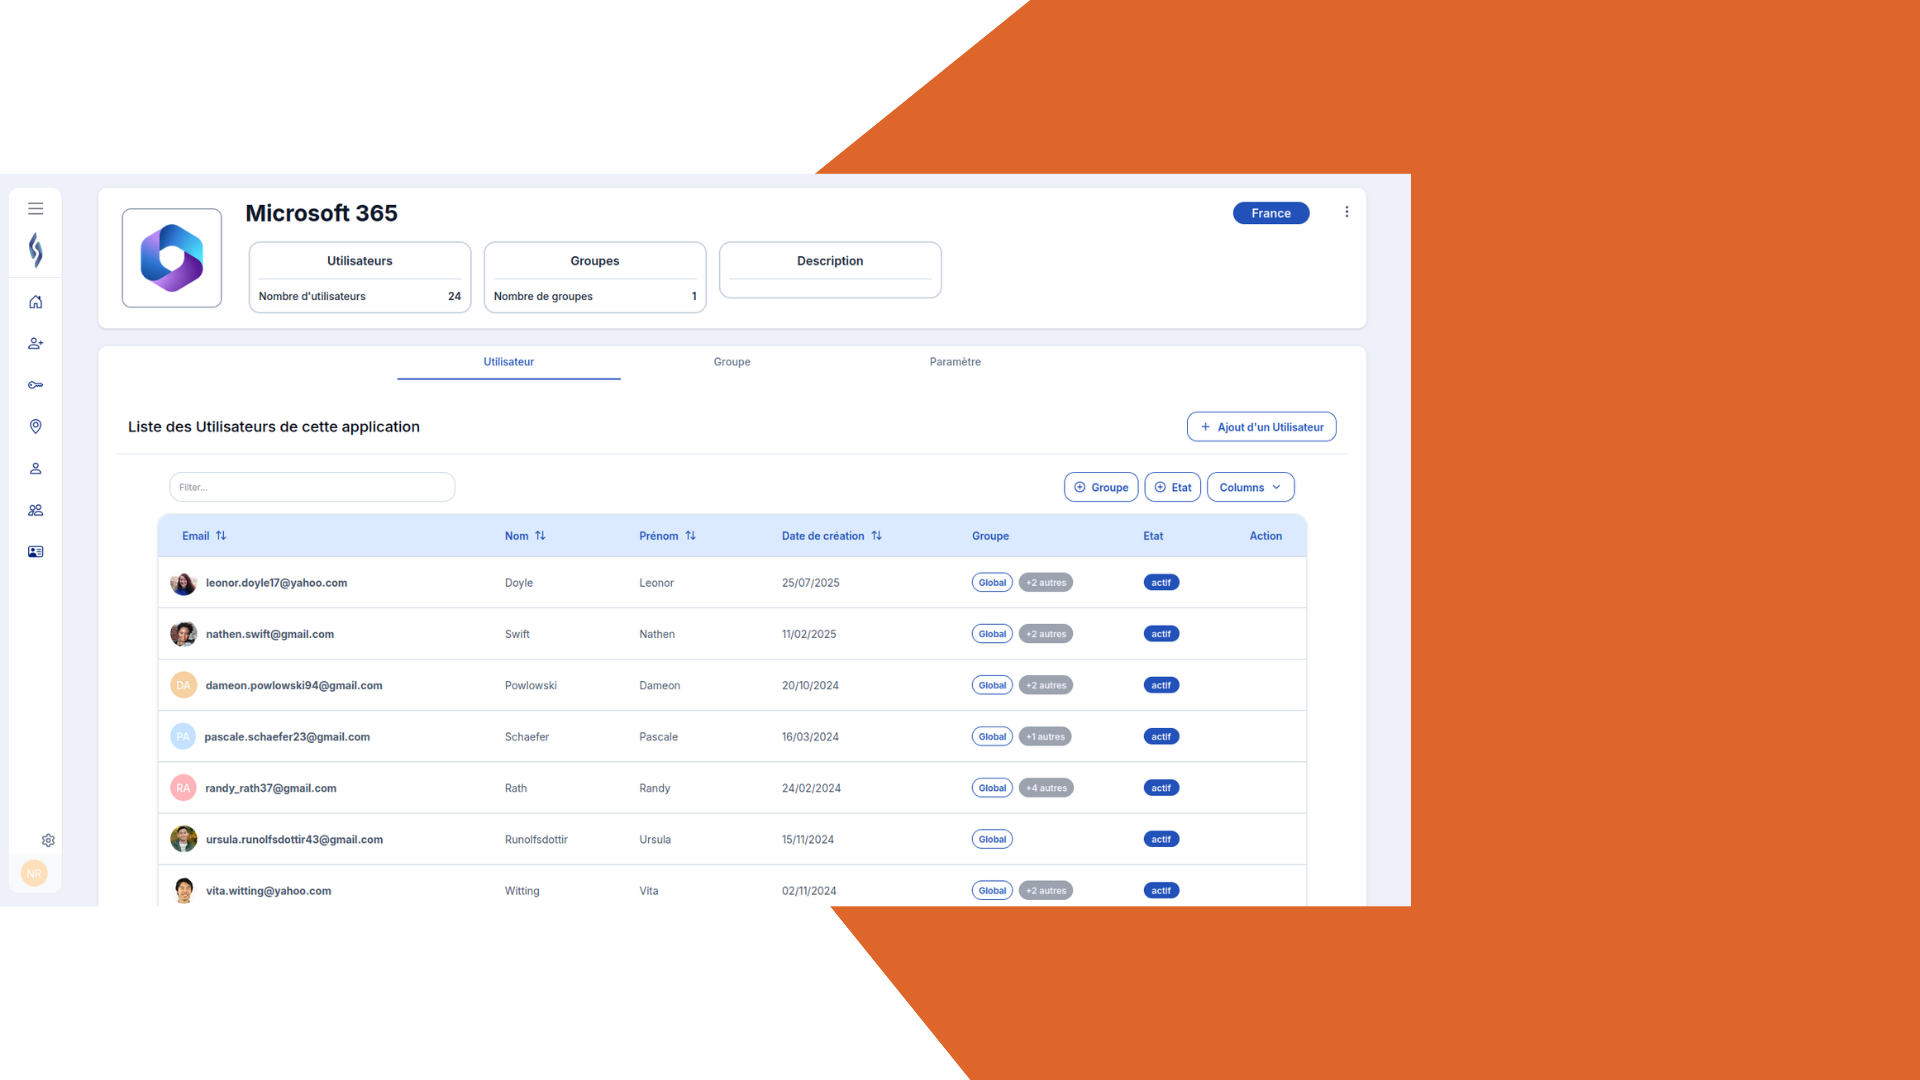Open the groups (people) sidebar icon
This screenshot has width=1920, height=1080.
pos(35,510)
